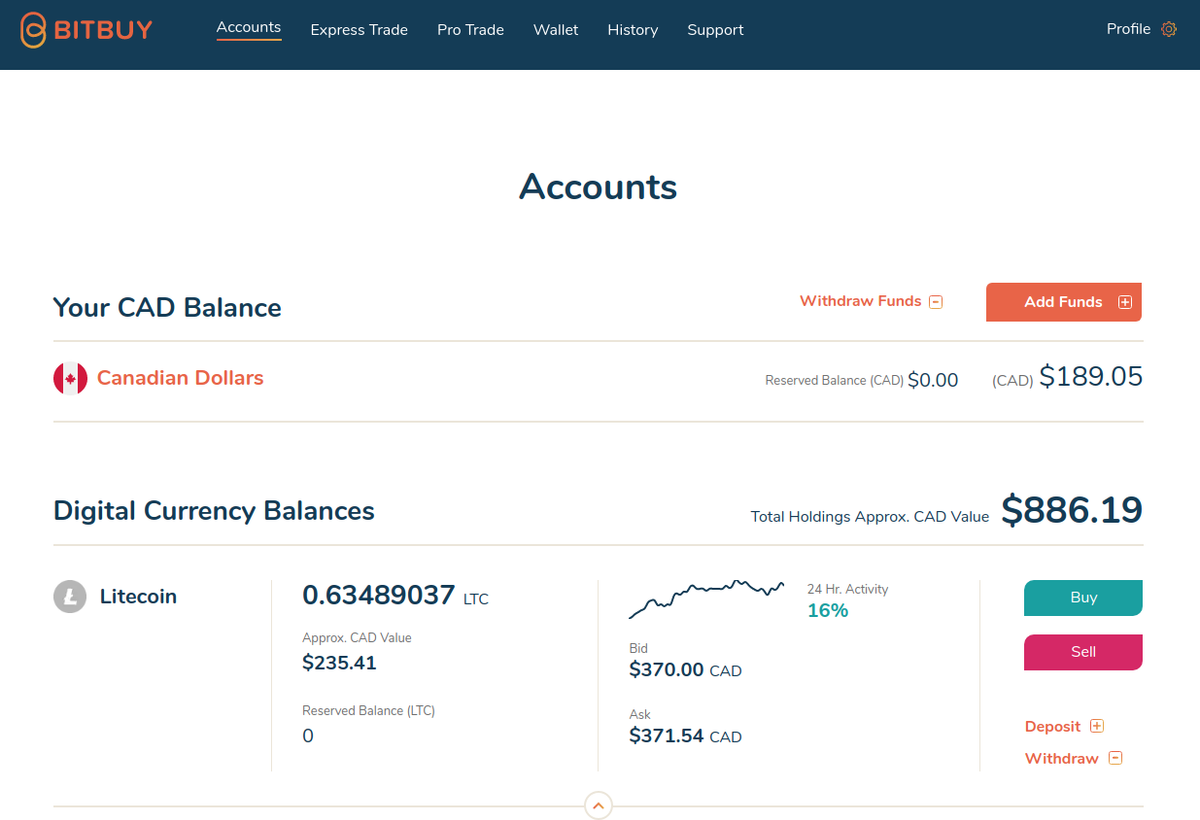This screenshot has height=820, width=1200.
Task: Open the Support page
Action: tap(715, 30)
